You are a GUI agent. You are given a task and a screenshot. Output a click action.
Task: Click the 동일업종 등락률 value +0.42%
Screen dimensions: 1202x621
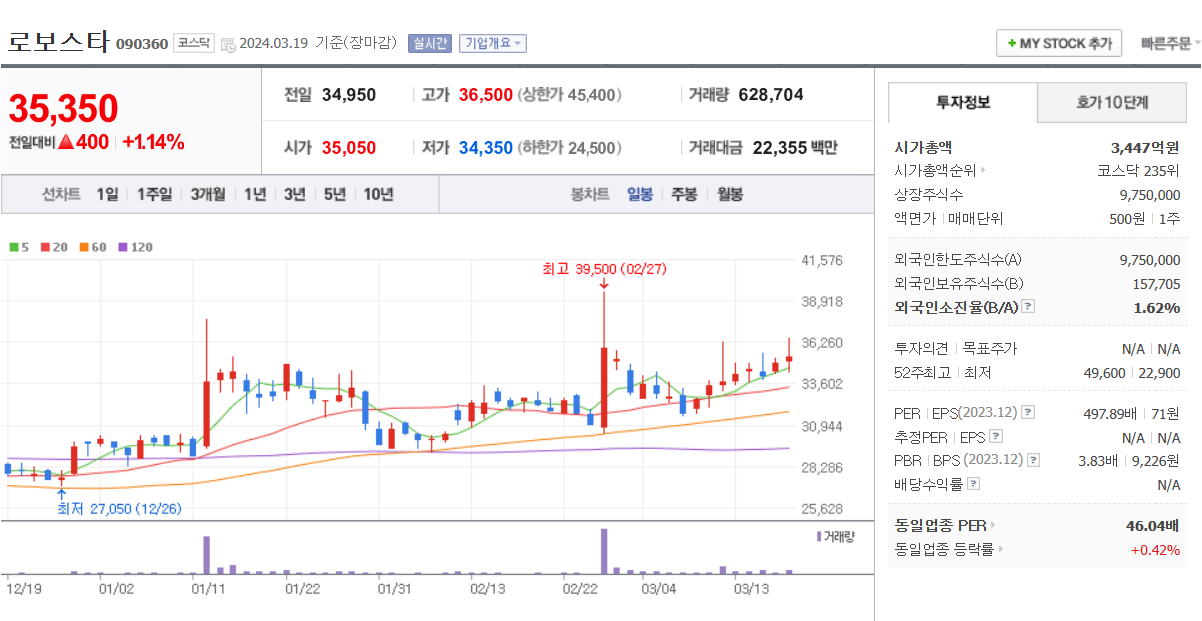click(x=1155, y=549)
